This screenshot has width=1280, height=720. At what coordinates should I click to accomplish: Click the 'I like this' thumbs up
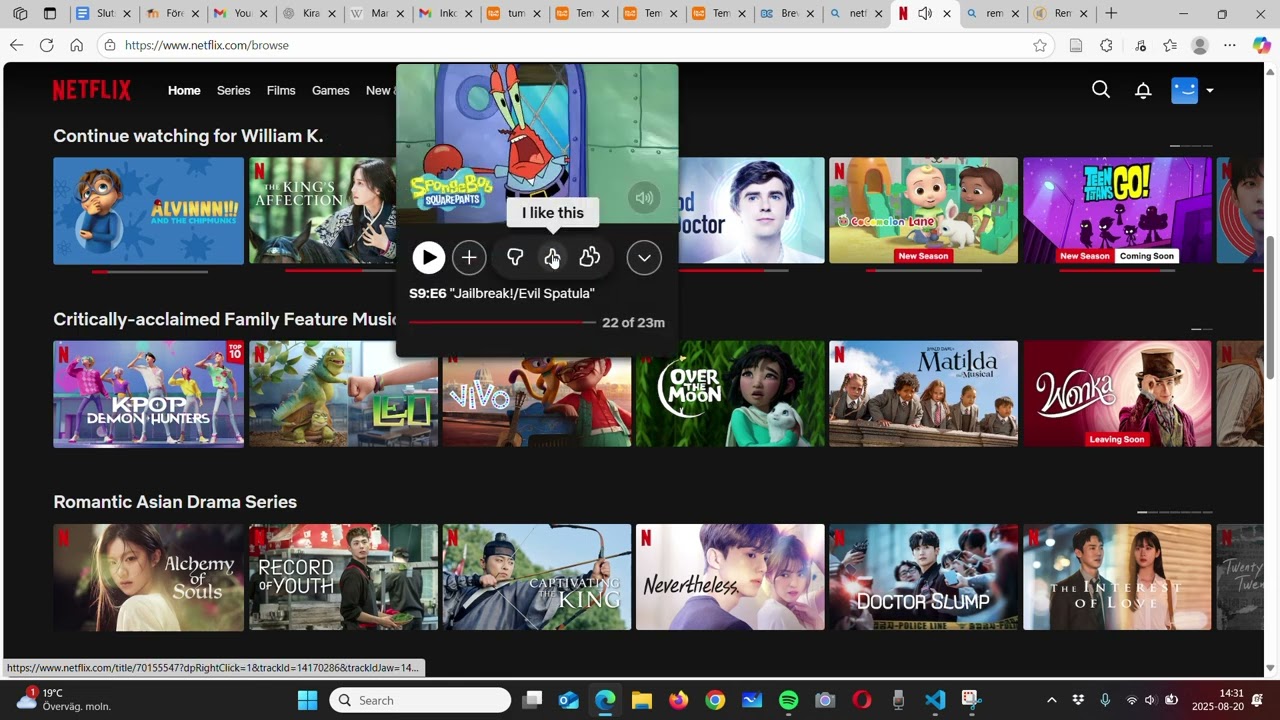(x=552, y=258)
